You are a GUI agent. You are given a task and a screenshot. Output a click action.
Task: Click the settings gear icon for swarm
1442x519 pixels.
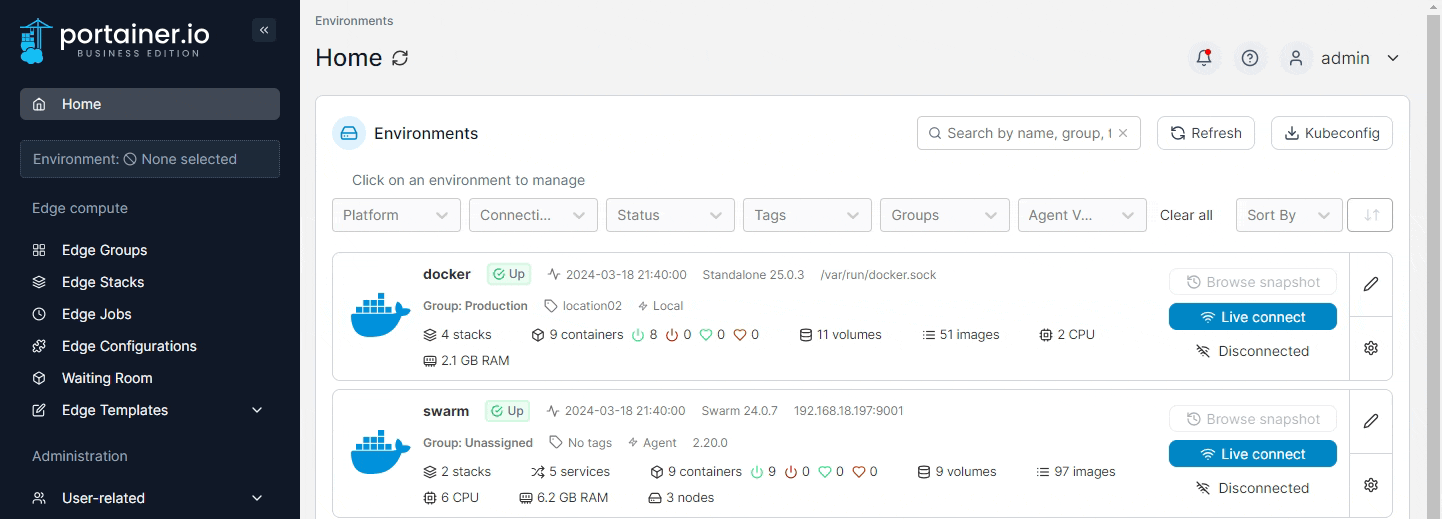pyautogui.click(x=1370, y=485)
